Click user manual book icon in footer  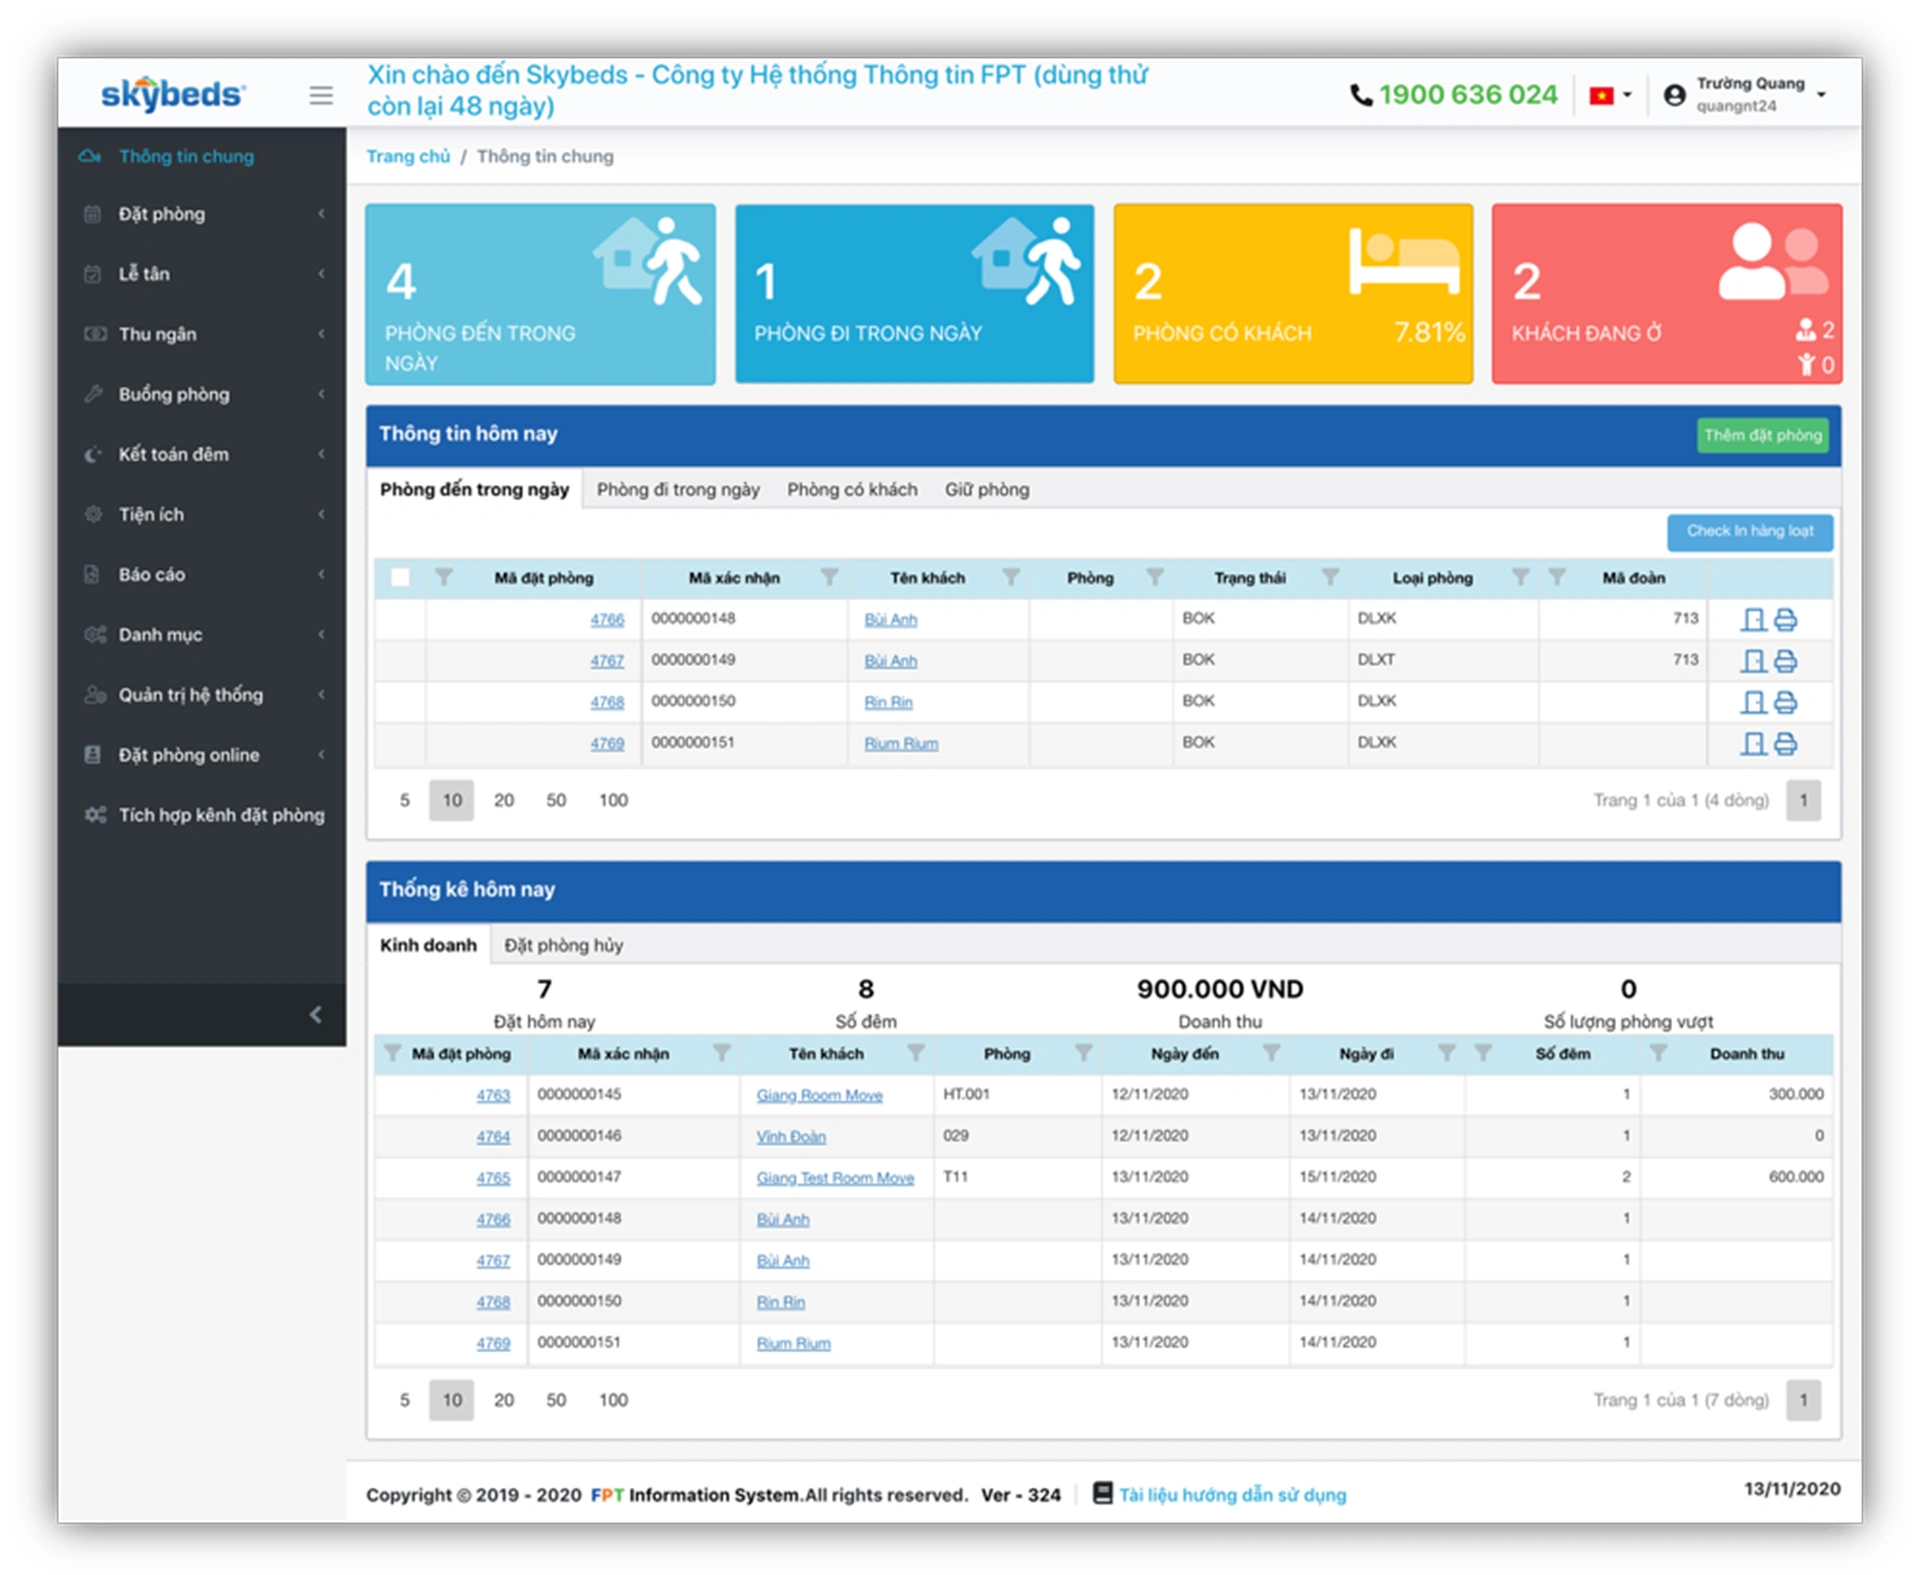tap(1102, 1493)
